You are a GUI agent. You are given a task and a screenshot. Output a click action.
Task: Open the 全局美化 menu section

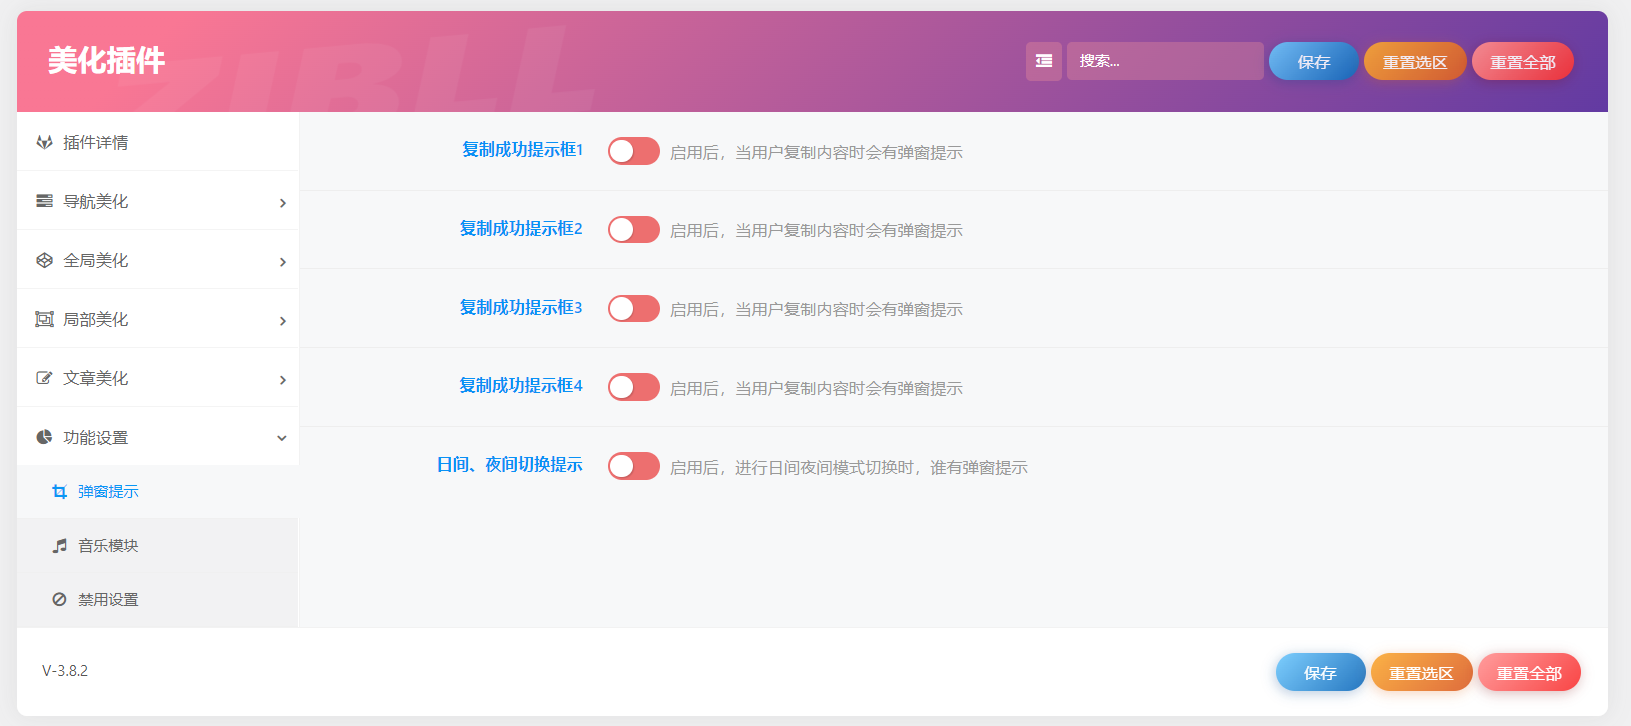pyautogui.click(x=158, y=260)
